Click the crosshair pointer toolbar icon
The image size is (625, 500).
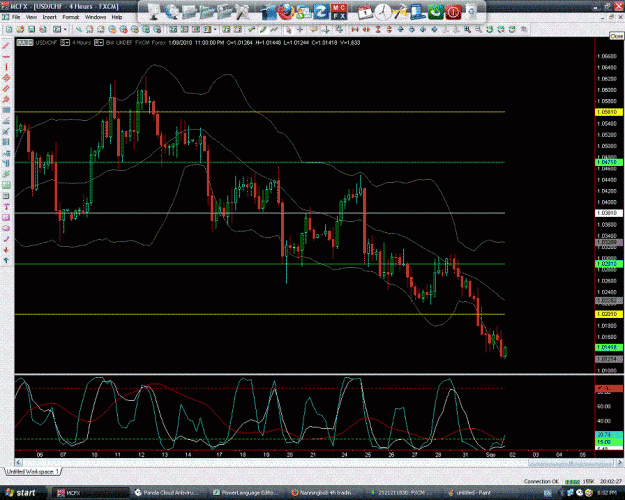pos(300,30)
